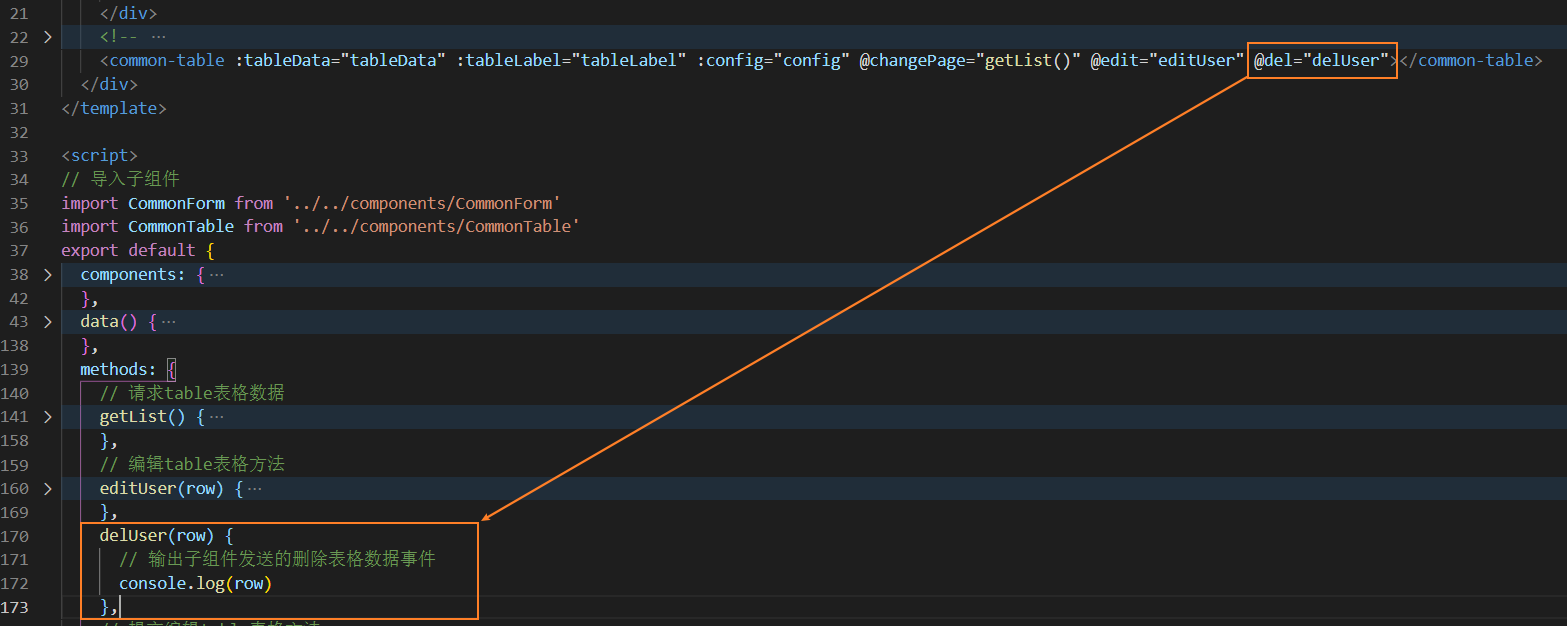Click the 'methods:' key on line 139
The height and width of the screenshot is (626, 1567).
[x=119, y=370]
